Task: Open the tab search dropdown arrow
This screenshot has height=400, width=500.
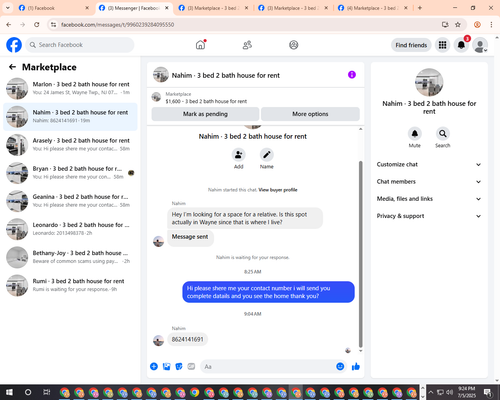Action: point(7,8)
